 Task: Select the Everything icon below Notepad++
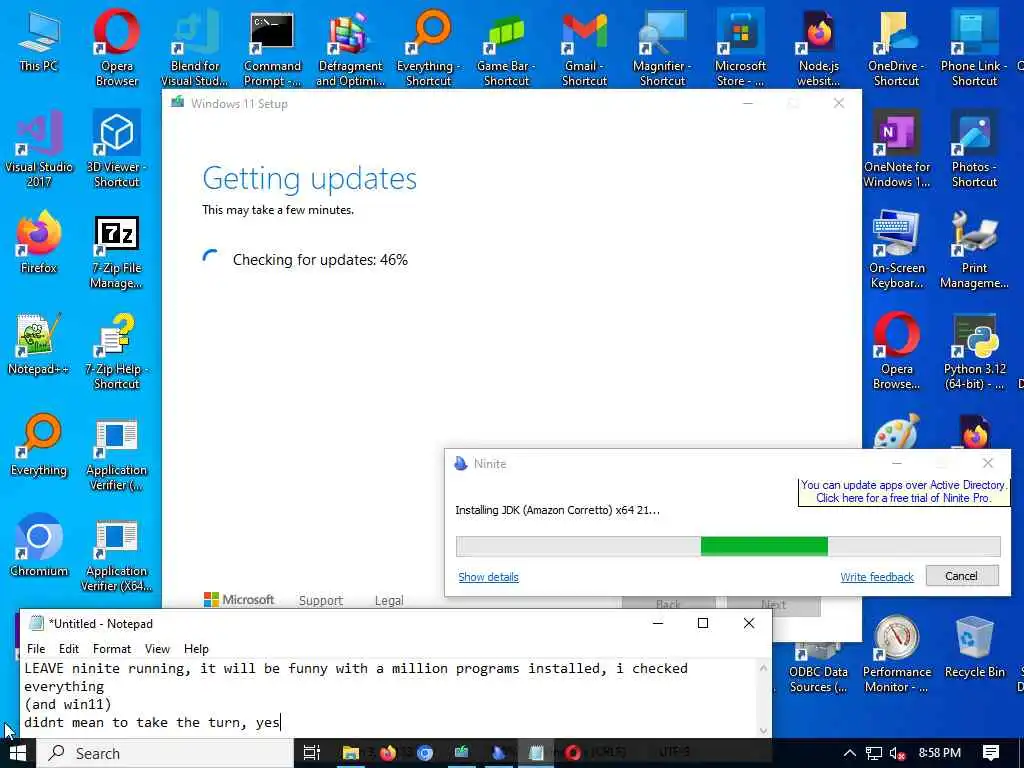(x=39, y=445)
